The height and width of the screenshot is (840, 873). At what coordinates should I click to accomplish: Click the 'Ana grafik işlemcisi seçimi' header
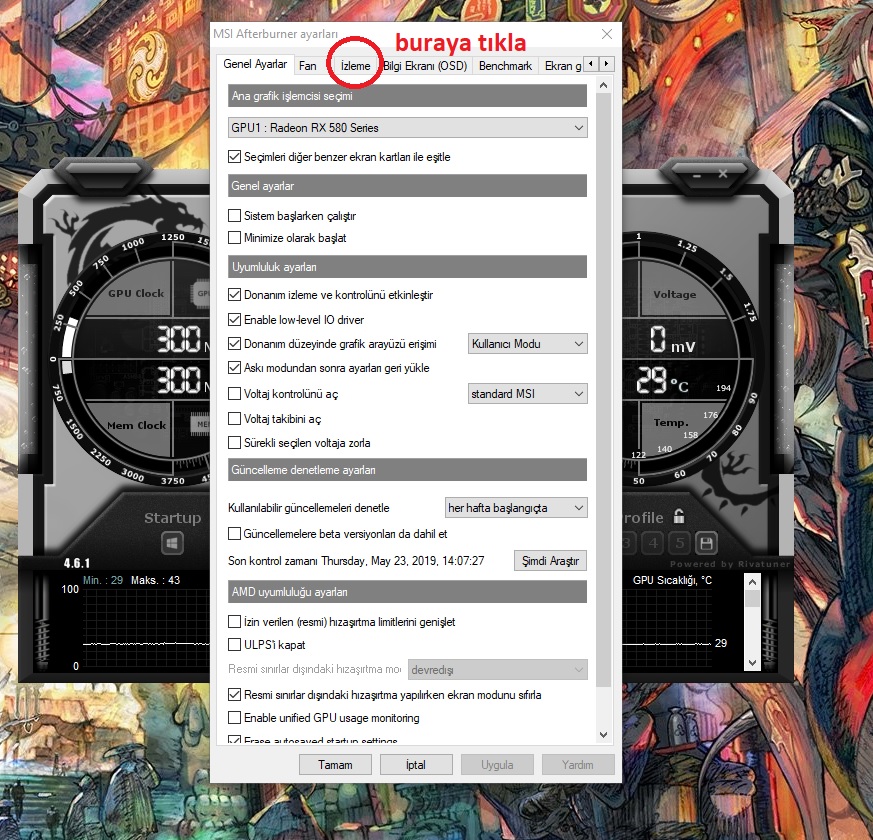408,96
